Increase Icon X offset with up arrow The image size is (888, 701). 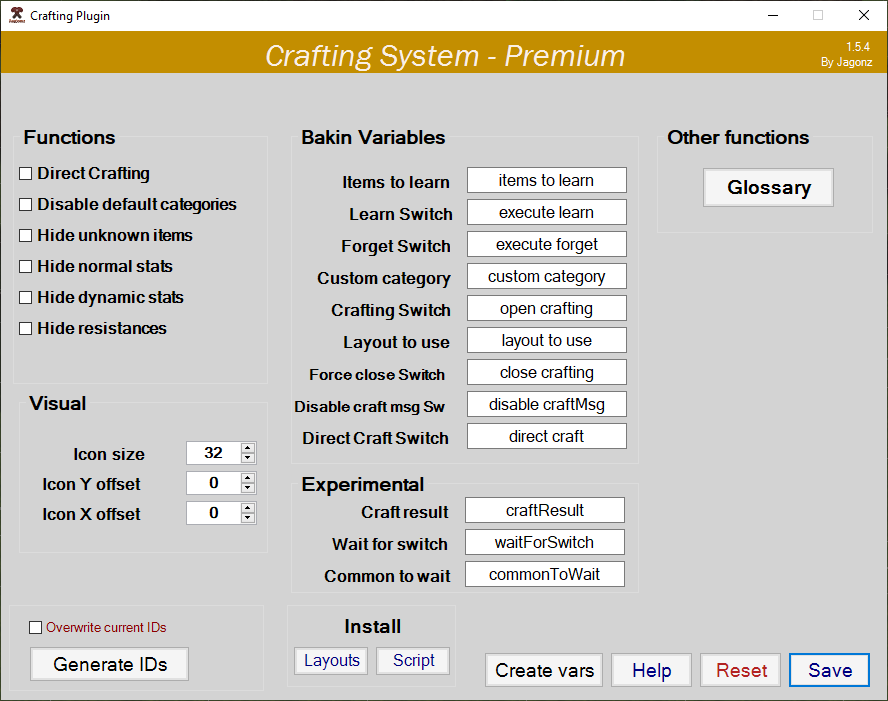tap(247, 508)
